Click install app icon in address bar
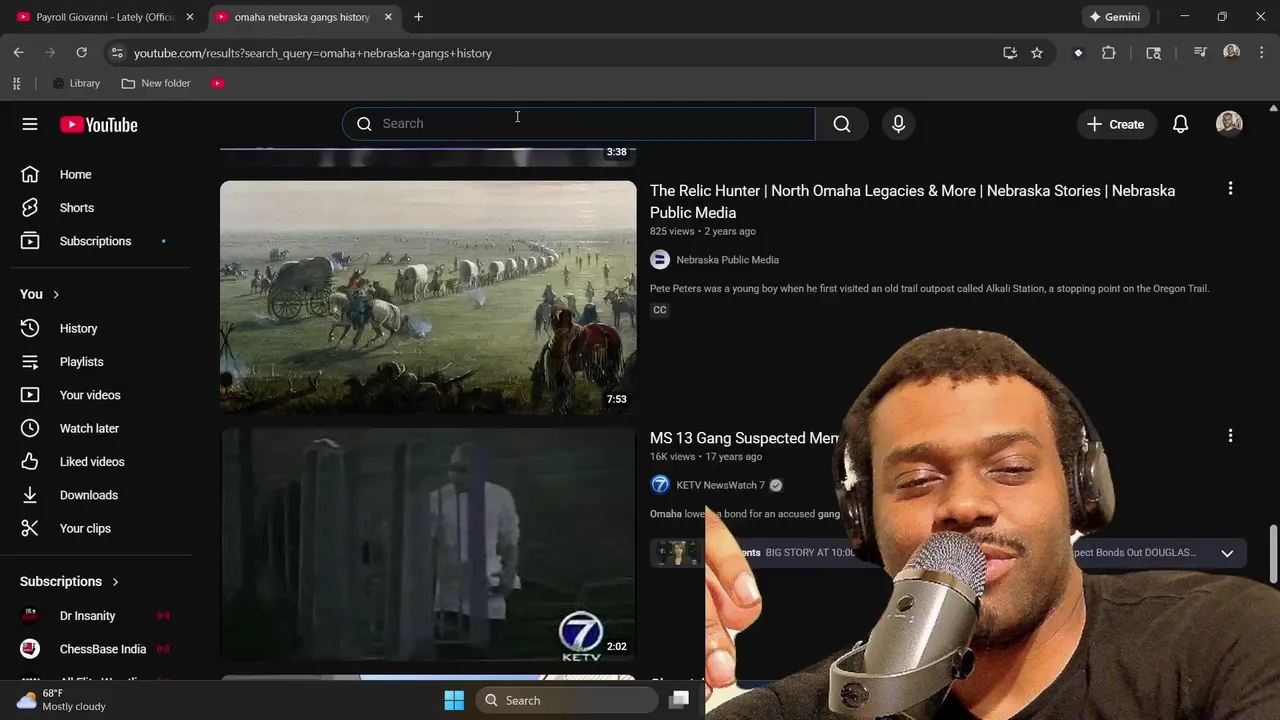The height and width of the screenshot is (720, 1280). (x=1010, y=53)
